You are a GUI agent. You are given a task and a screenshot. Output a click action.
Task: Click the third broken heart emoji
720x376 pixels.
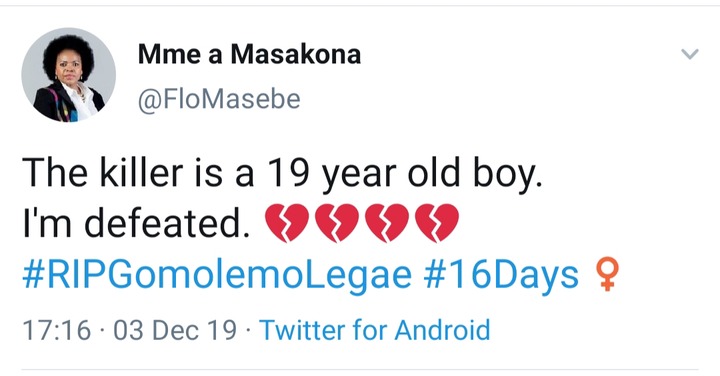click(387, 223)
